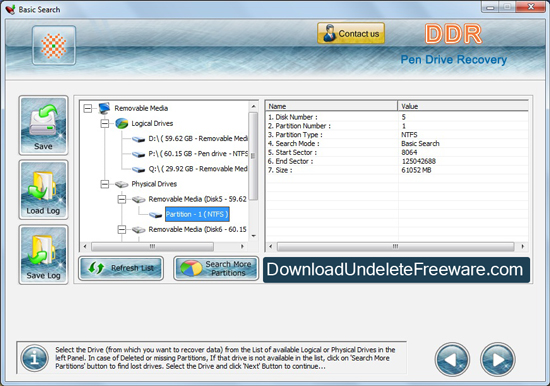Viewport: 550px width, 386px height.
Task: Select drive Q:\ 29.92 GB entry
Action: click(x=198, y=169)
